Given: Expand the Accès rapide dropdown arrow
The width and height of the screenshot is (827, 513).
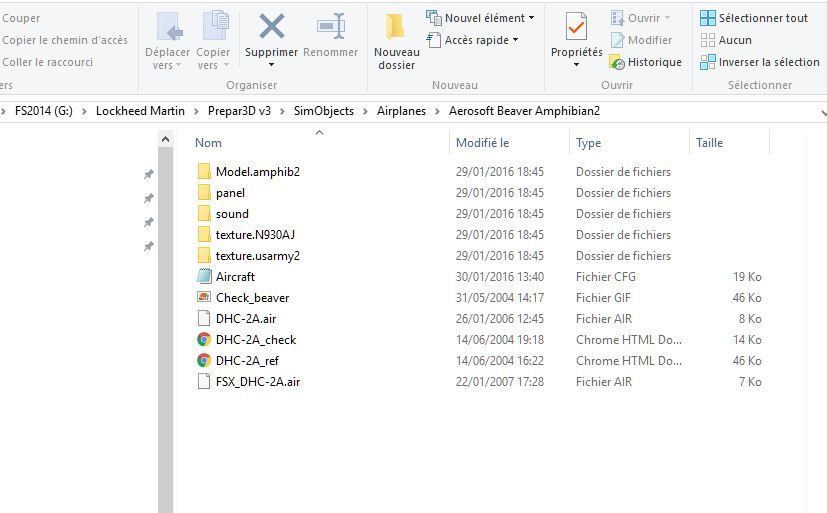Looking at the screenshot, I should coord(515,40).
